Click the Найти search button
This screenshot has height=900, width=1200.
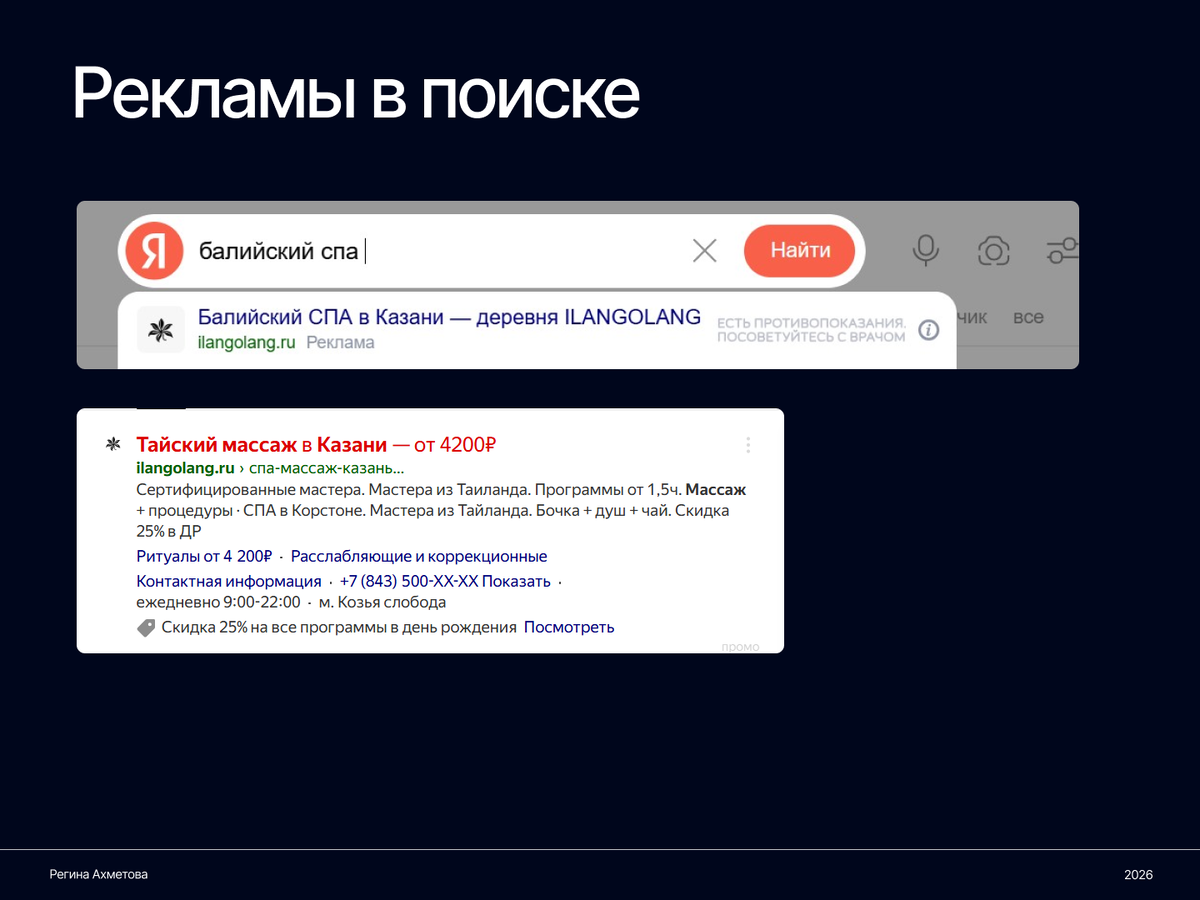tap(800, 251)
